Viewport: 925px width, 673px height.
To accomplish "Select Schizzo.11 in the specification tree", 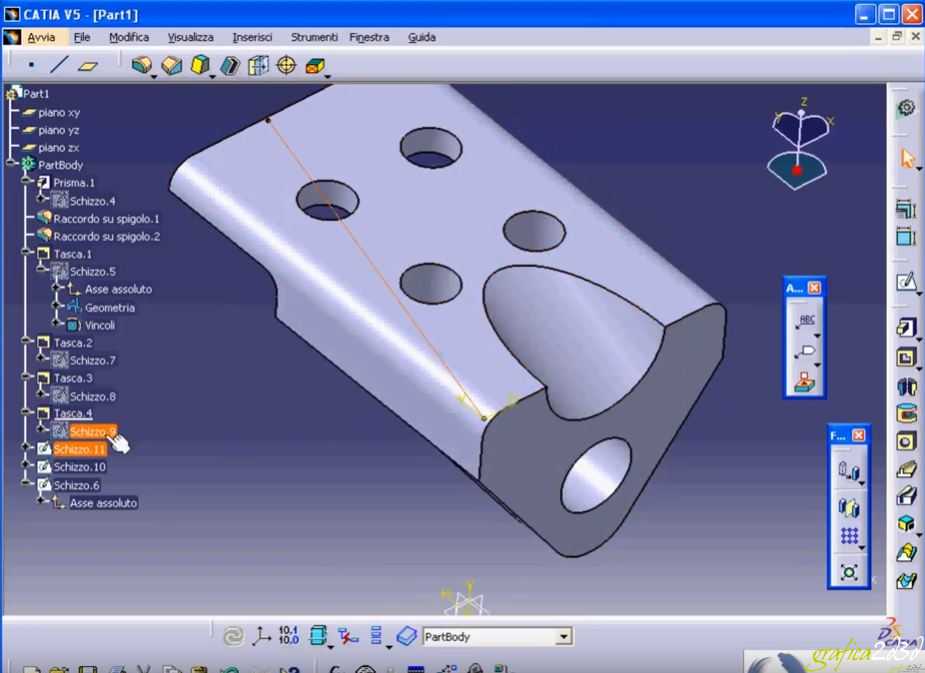I will [x=80, y=450].
